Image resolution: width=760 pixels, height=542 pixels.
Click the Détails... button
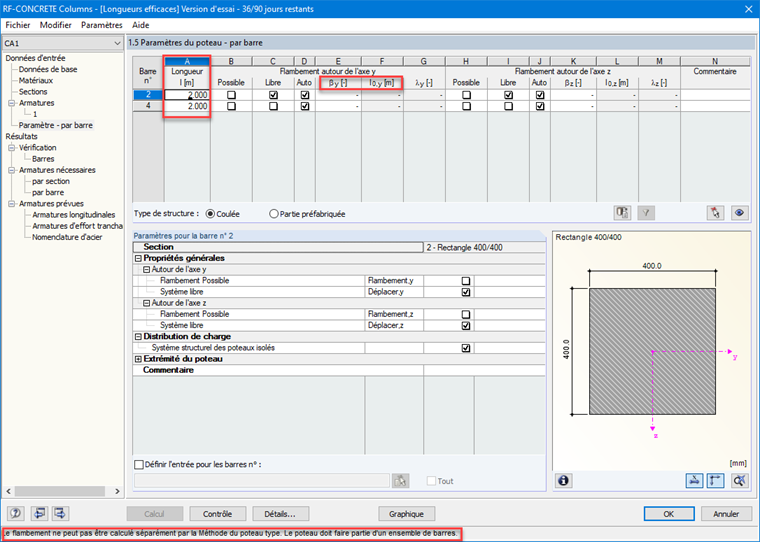click(281, 513)
